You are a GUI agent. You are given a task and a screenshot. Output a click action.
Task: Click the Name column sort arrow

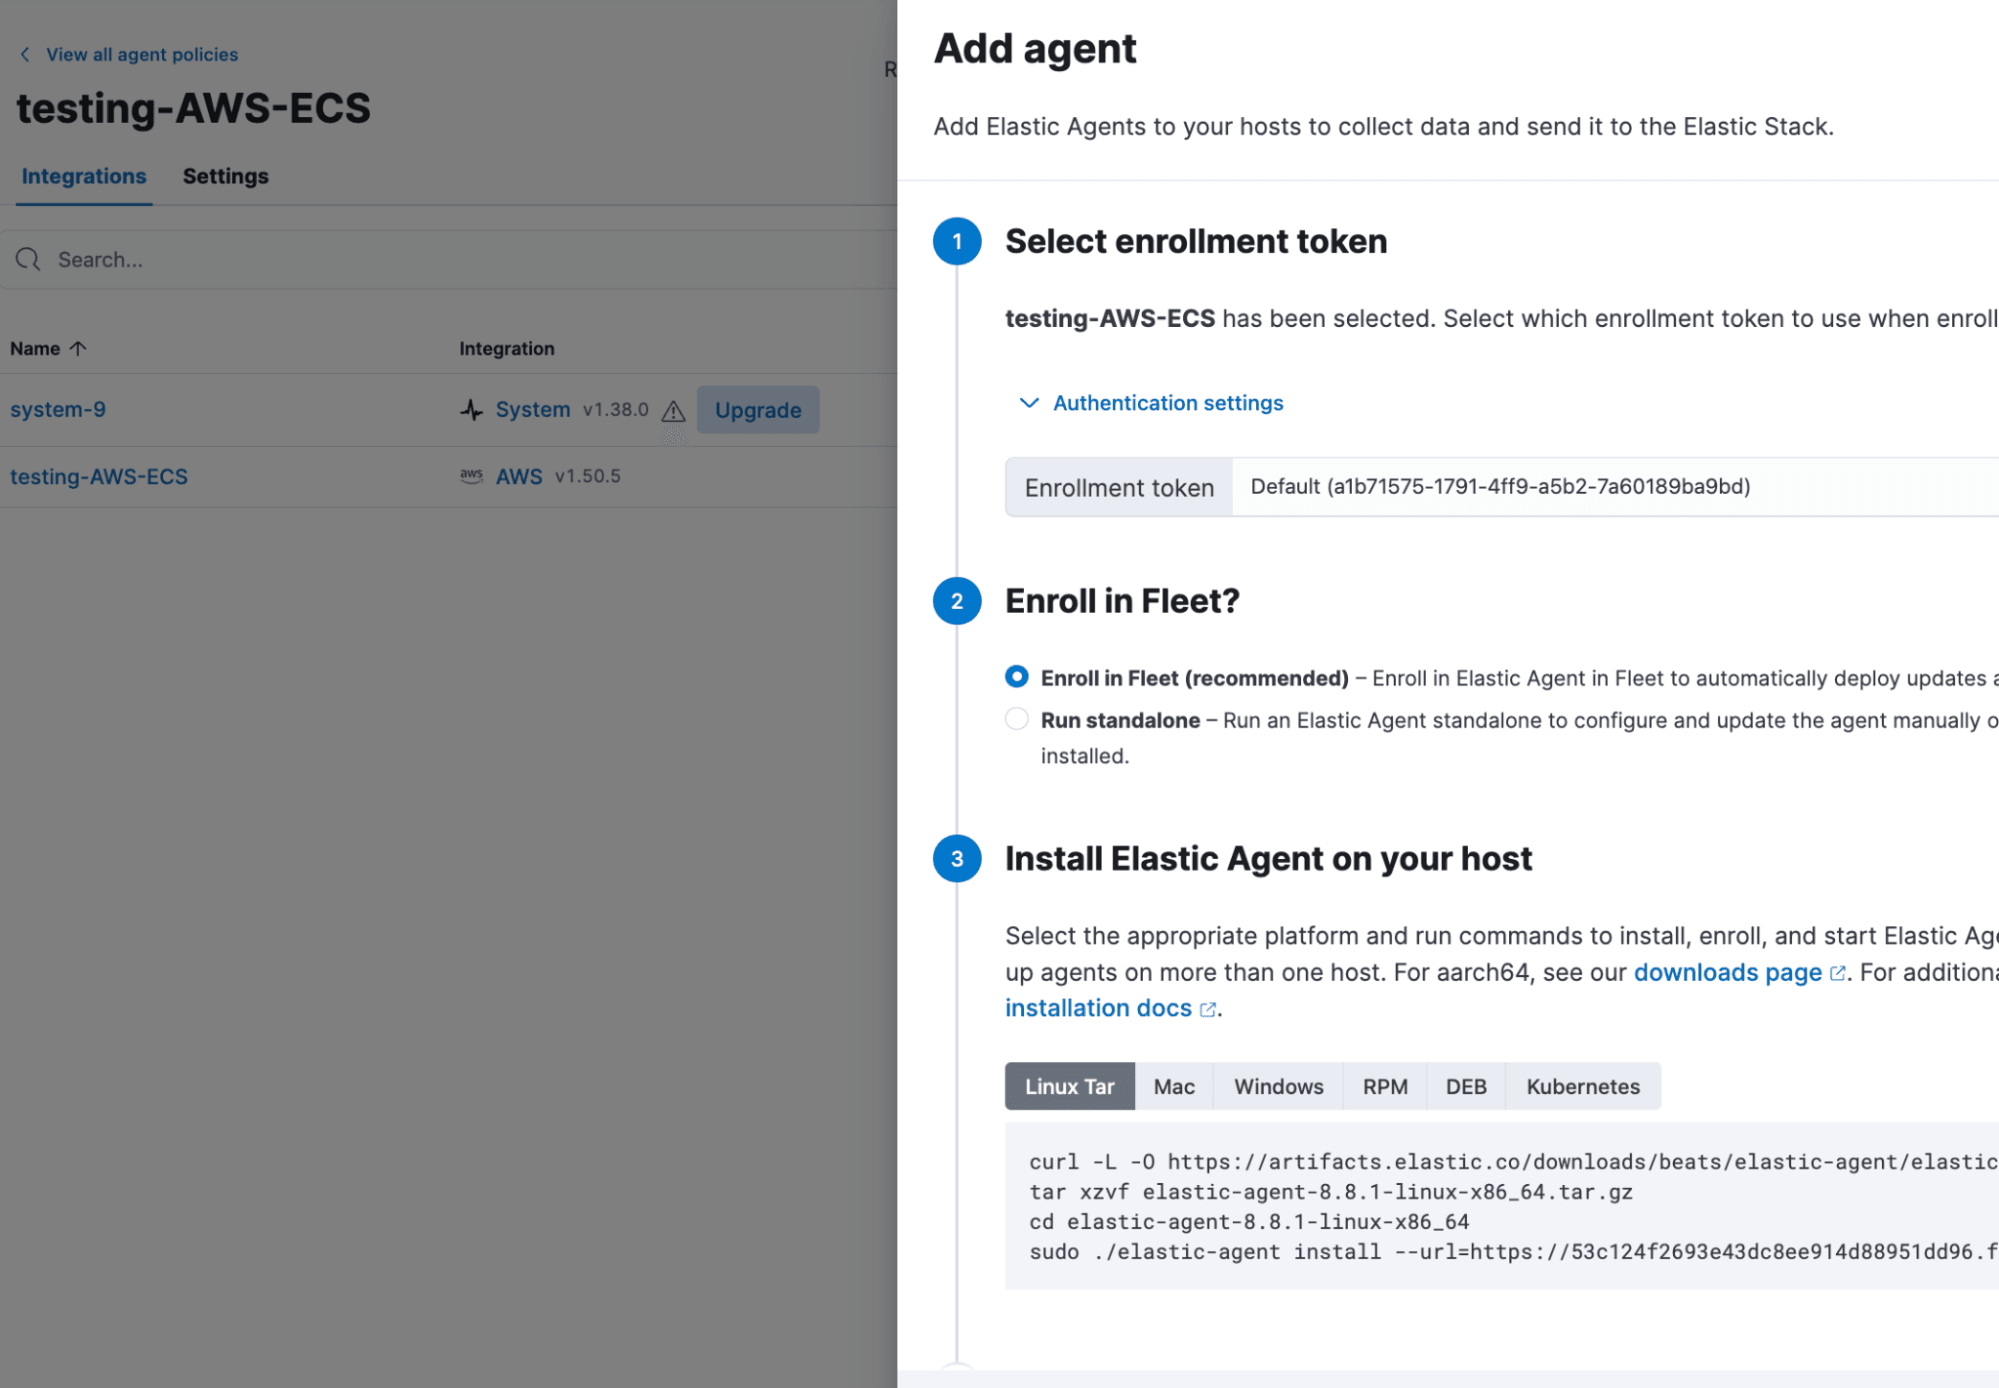point(78,348)
